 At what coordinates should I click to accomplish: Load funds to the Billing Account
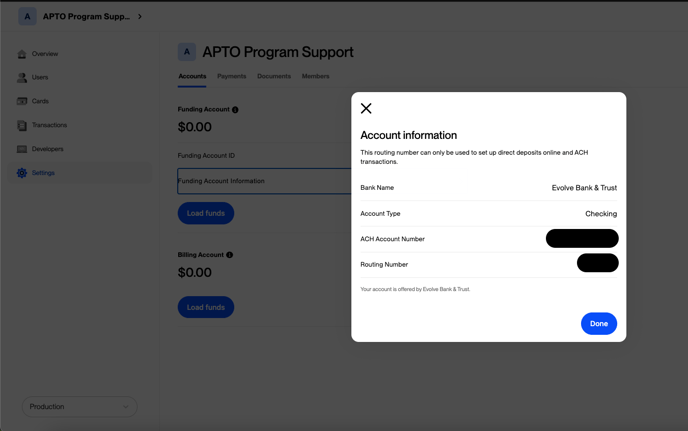coord(206,307)
